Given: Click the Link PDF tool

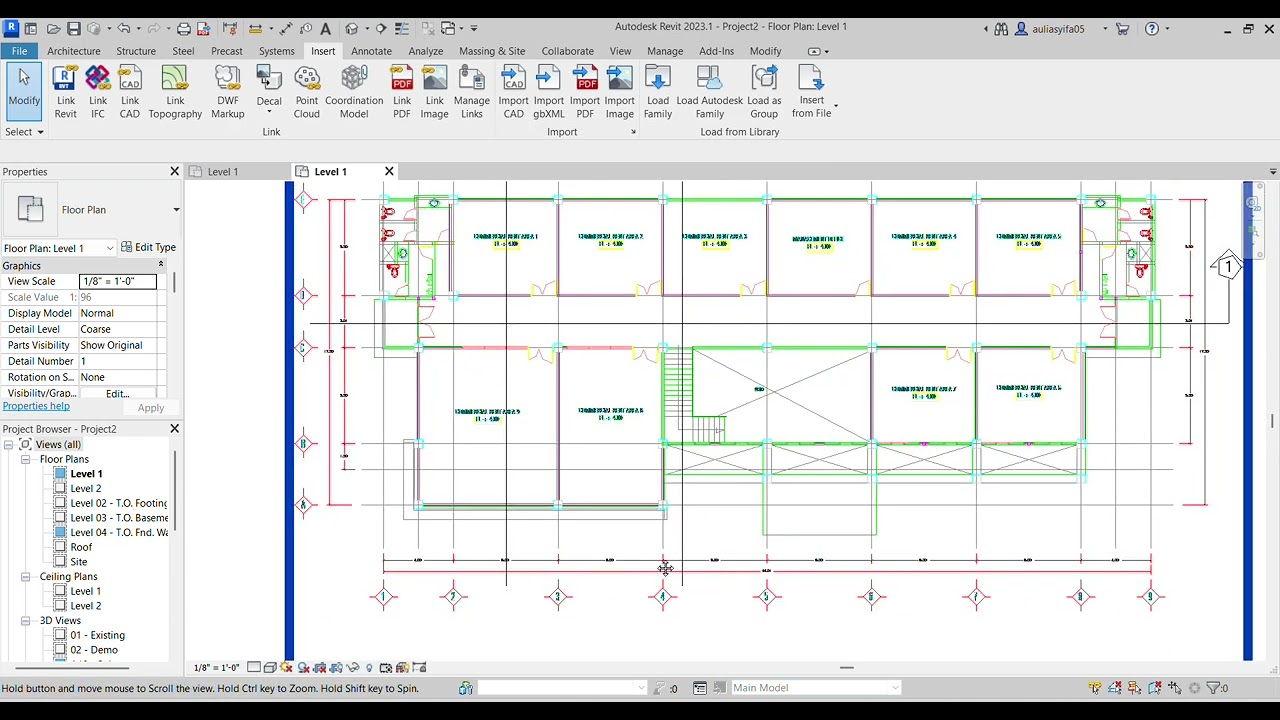Looking at the screenshot, I should tap(402, 92).
